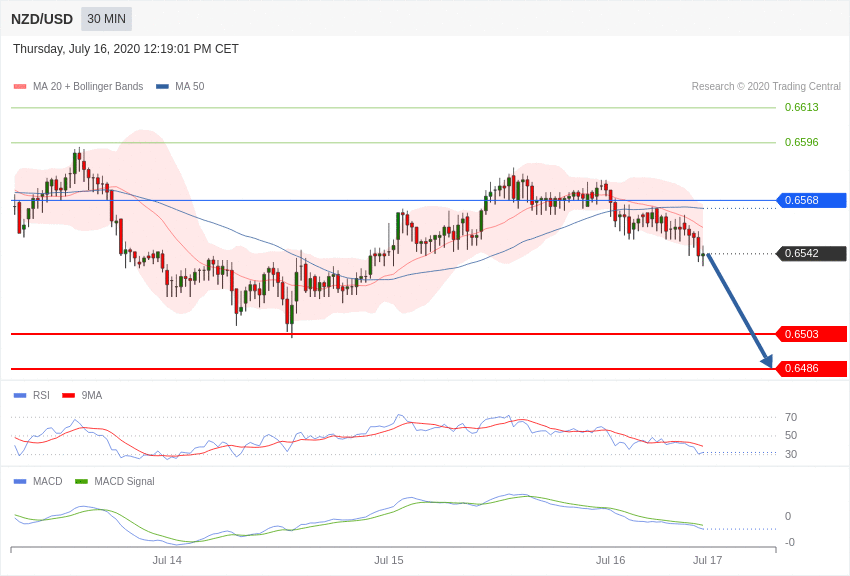
Task: Click the RSI legend swatch
Action: point(20,396)
